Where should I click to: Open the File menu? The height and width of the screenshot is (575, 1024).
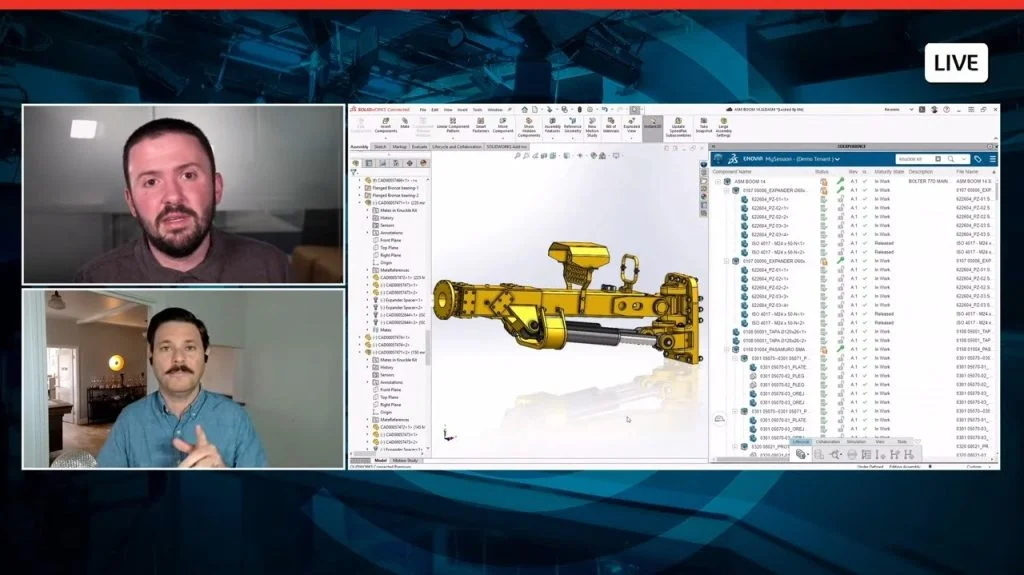coord(423,110)
